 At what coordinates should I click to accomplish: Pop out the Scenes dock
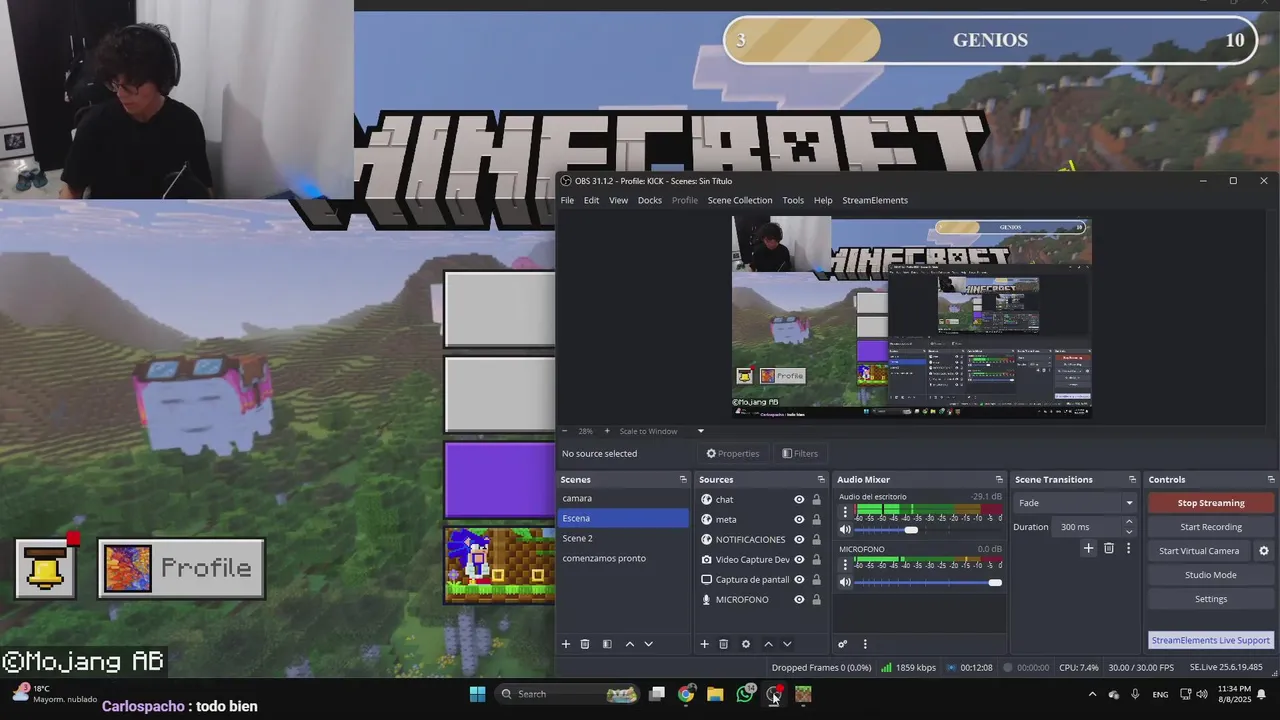(x=683, y=479)
